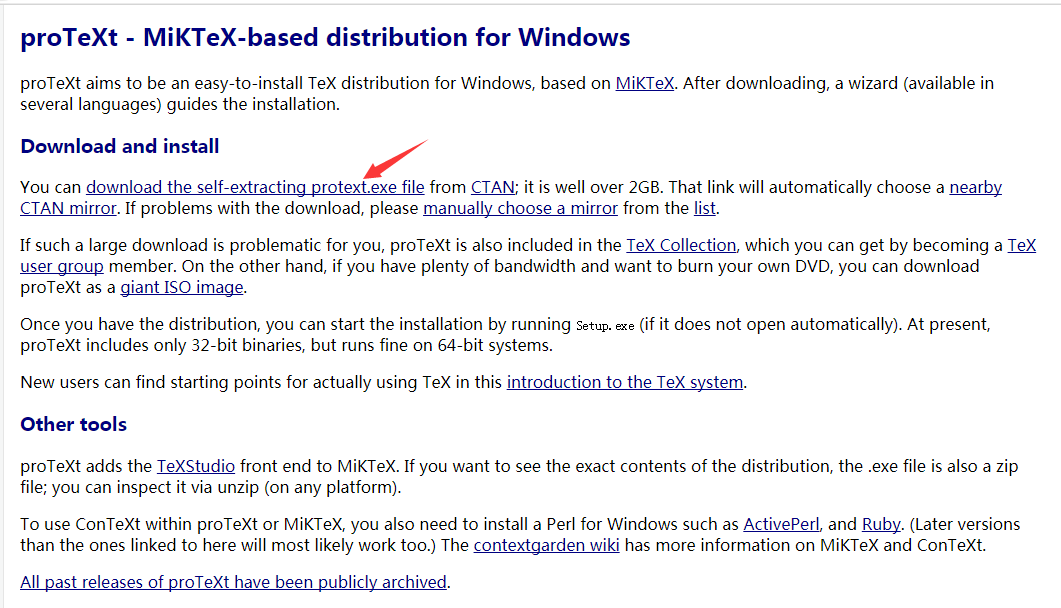Visit the contextgarden wiki

546,544
